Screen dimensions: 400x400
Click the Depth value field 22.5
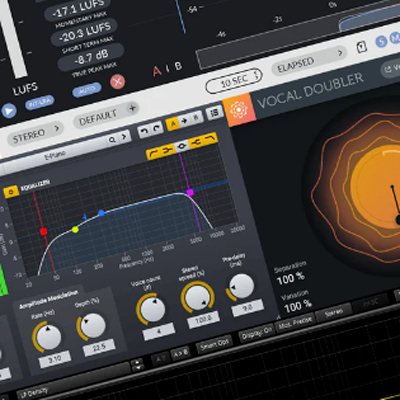click(x=99, y=348)
